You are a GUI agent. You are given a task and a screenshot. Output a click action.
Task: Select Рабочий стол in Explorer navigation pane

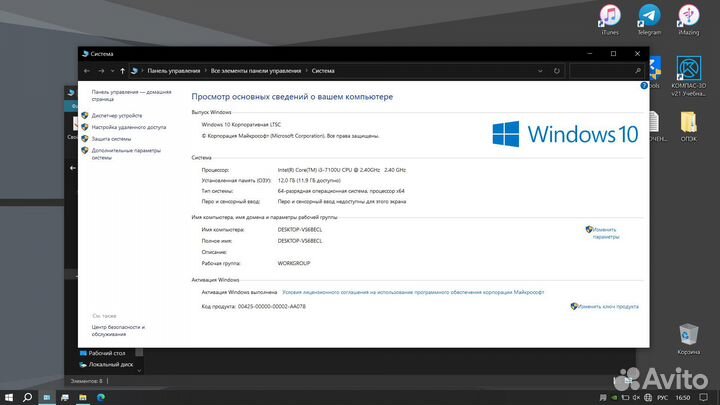coord(107,353)
